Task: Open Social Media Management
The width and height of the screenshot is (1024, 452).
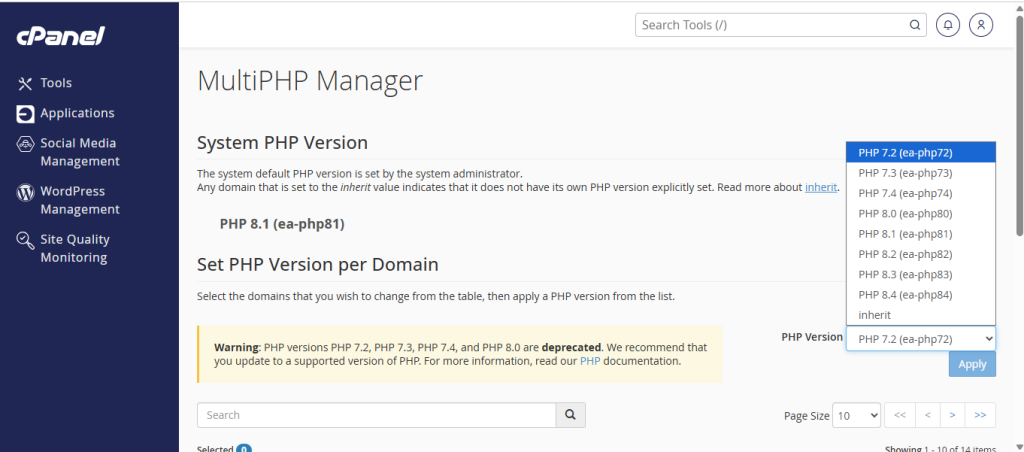Action: [x=79, y=152]
